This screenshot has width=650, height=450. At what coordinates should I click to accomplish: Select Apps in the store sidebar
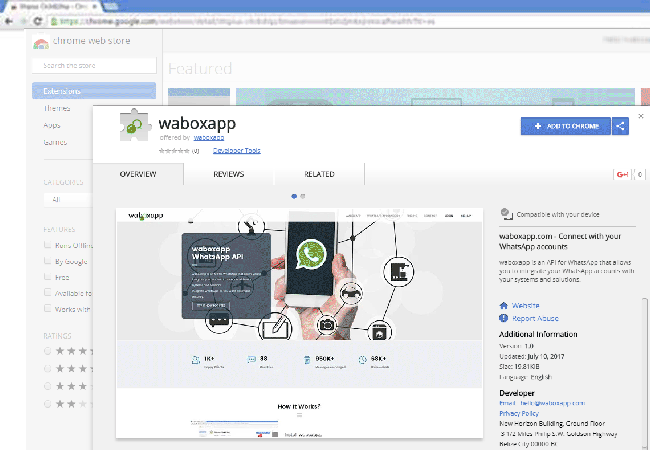click(52, 125)
